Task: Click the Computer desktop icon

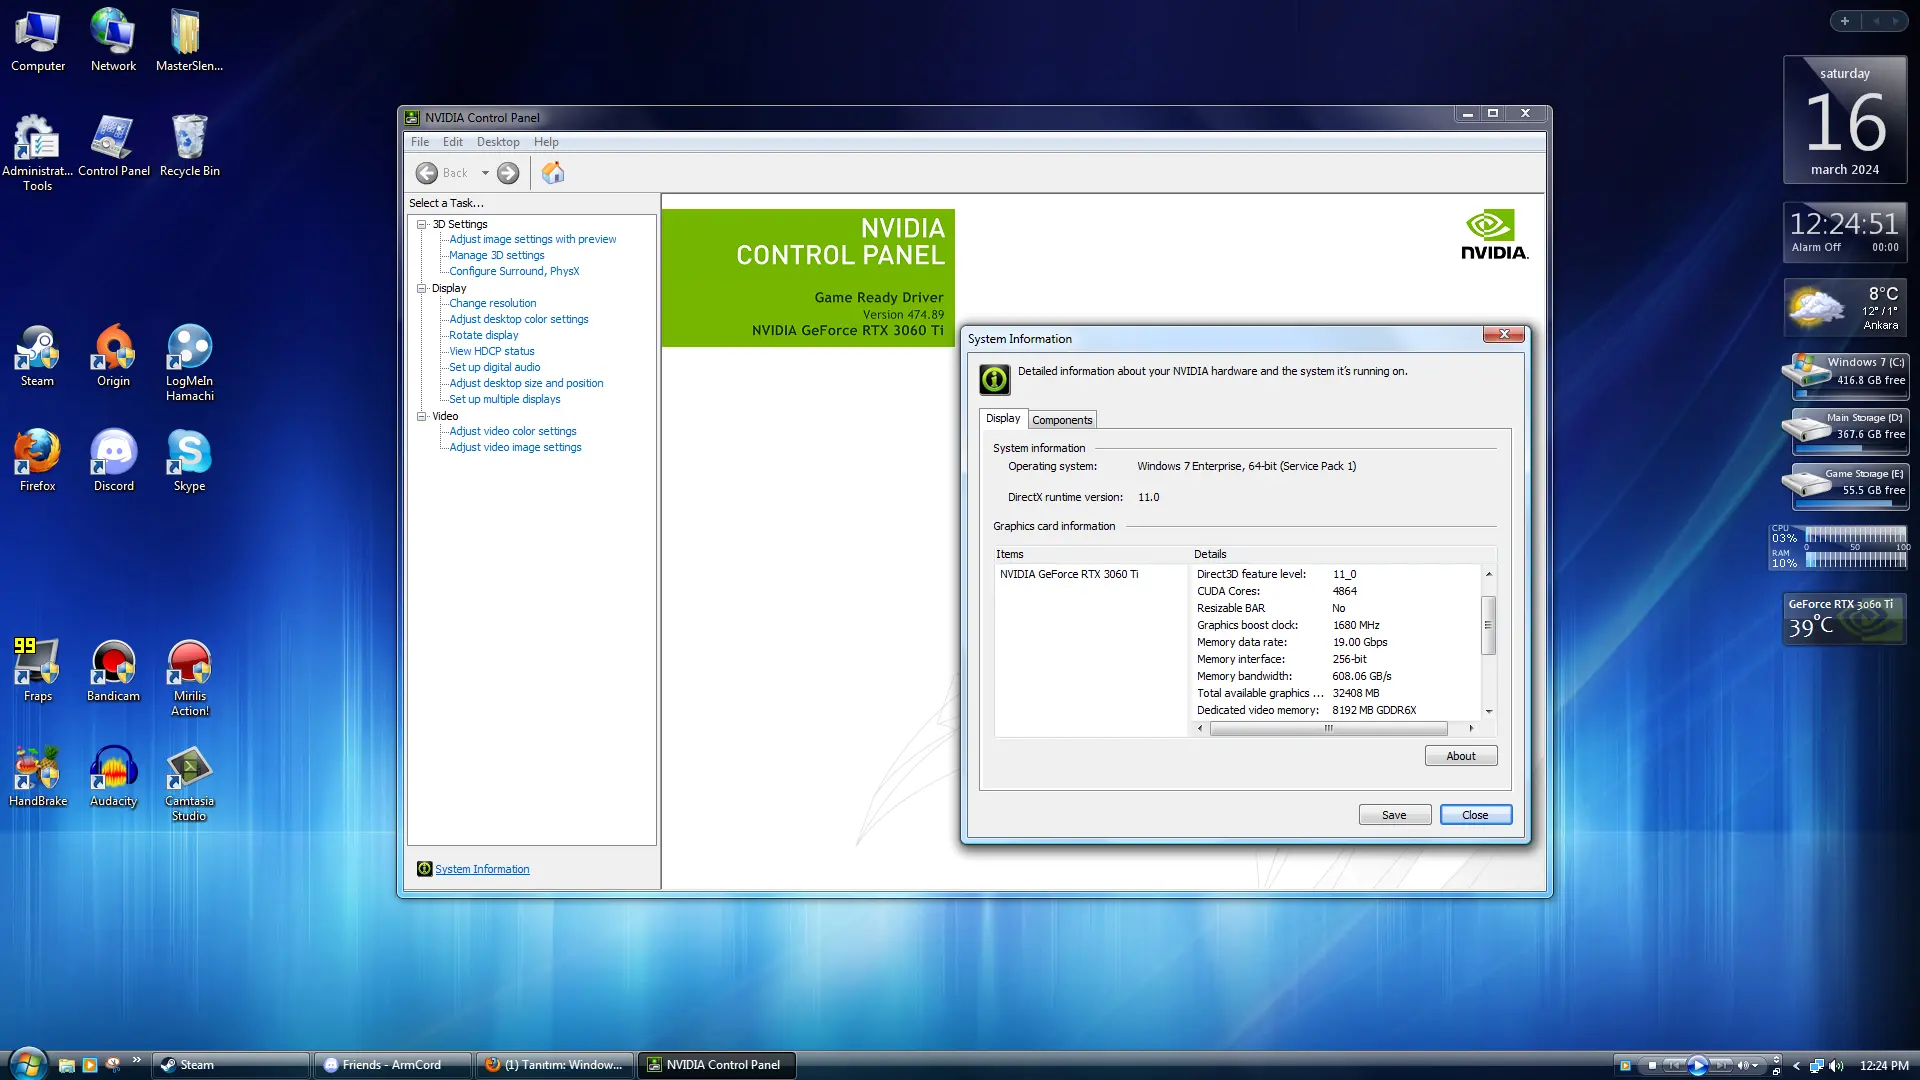Action: pyautogui.click(x=38, y=42)
